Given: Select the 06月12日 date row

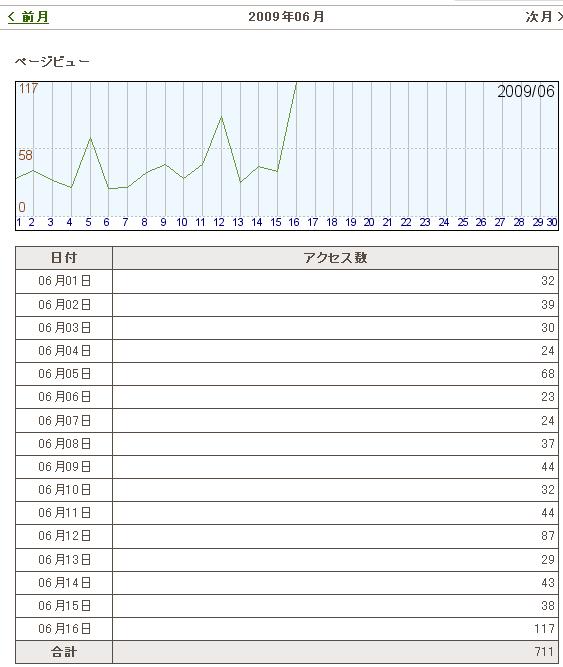Looking at the screenshot, I should [x=287, y=536].
